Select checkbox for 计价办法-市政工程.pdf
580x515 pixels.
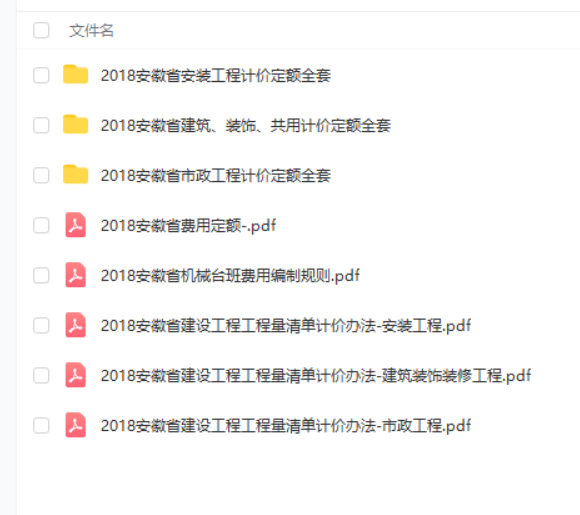click(x=41, y=425)
